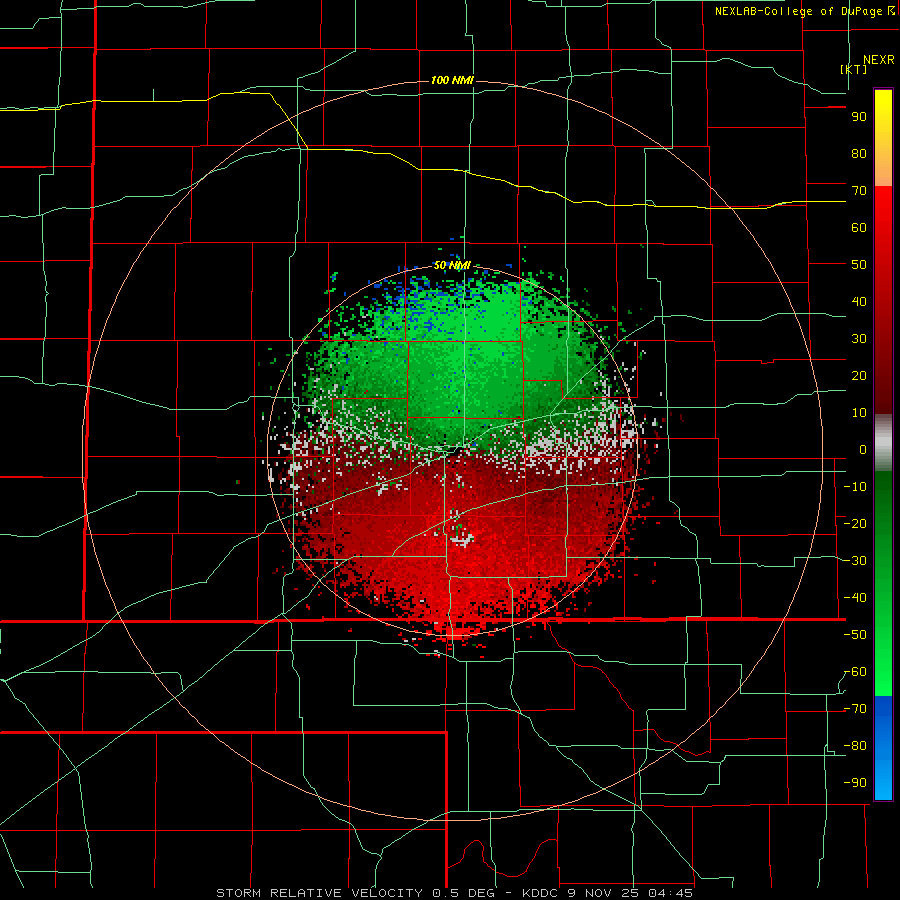Viewport: 900px width, 900px height.
Task: Click the "KDDC" radar site identifier
Action: pos(541,893)
